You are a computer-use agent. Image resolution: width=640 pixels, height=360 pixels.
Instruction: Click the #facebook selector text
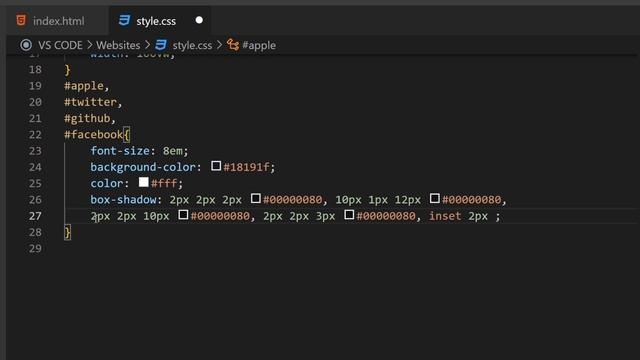coord(93,135)
